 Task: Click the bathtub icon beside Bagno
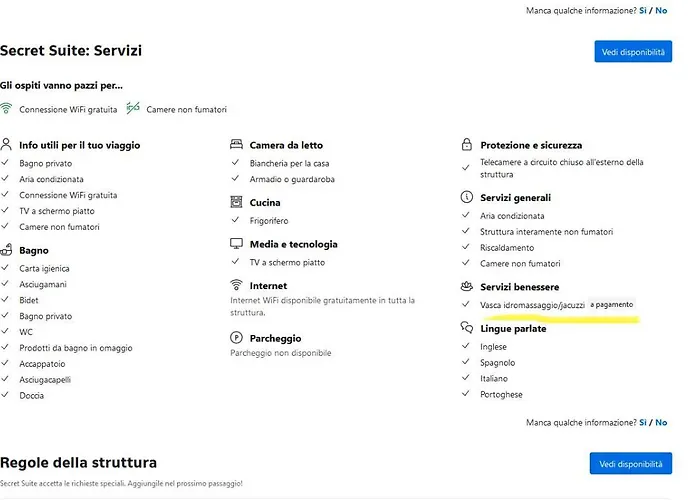(x=7, y=250)
